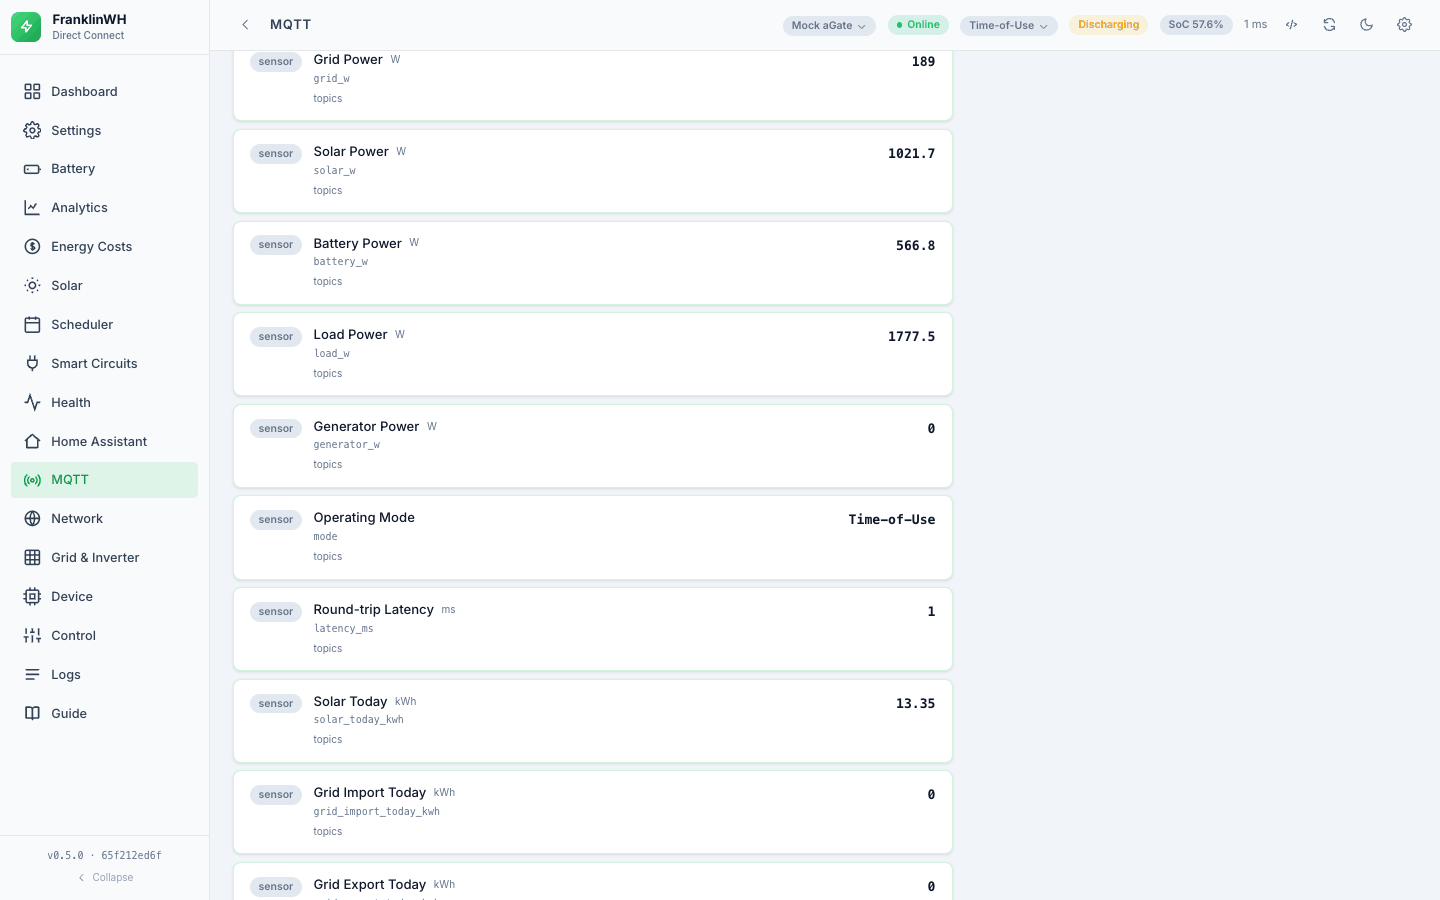Screen dimensions: 1440x900
Task: Click the Analytics chart icon
Action: click(32, 208)
